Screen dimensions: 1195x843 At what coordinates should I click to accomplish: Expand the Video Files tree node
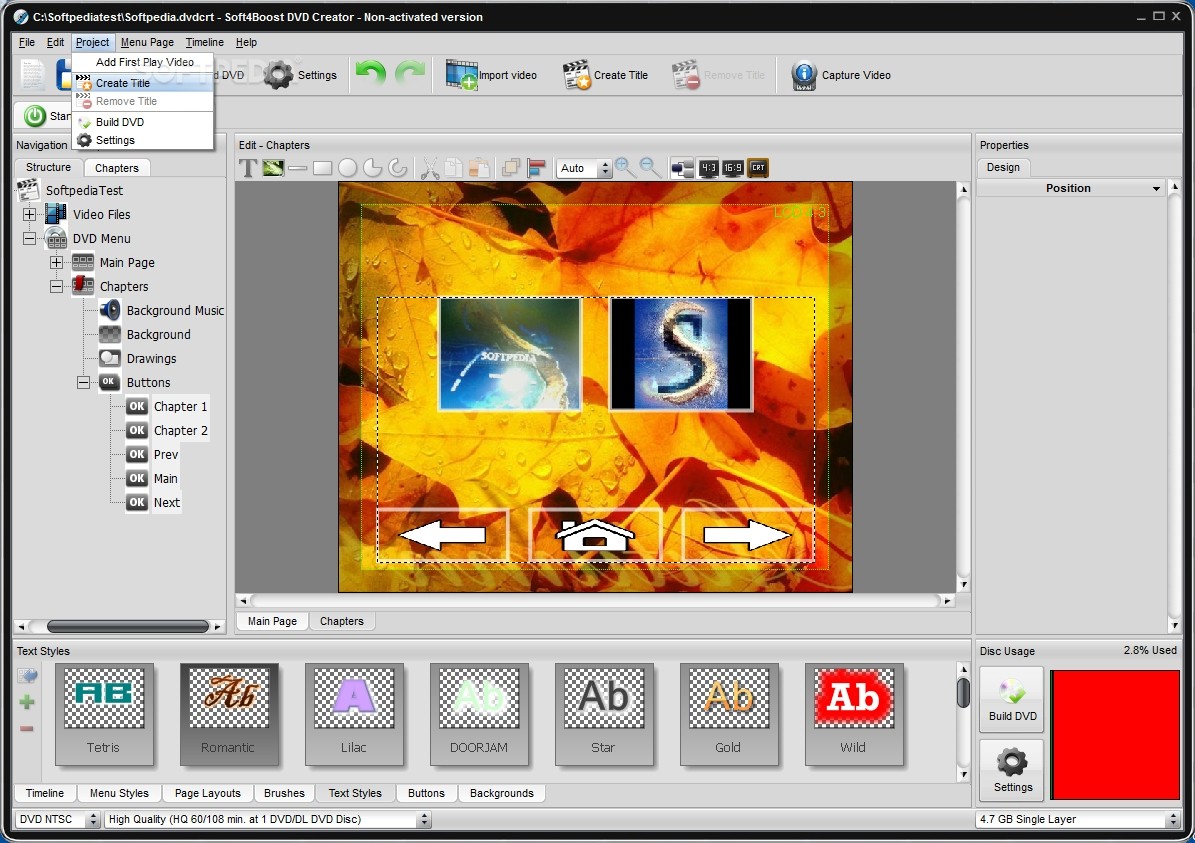(29, 214)
